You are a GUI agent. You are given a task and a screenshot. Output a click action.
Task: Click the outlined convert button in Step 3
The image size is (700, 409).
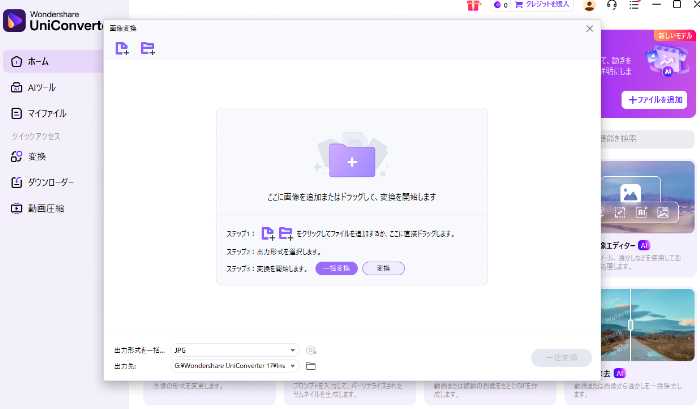click(383, 268)
